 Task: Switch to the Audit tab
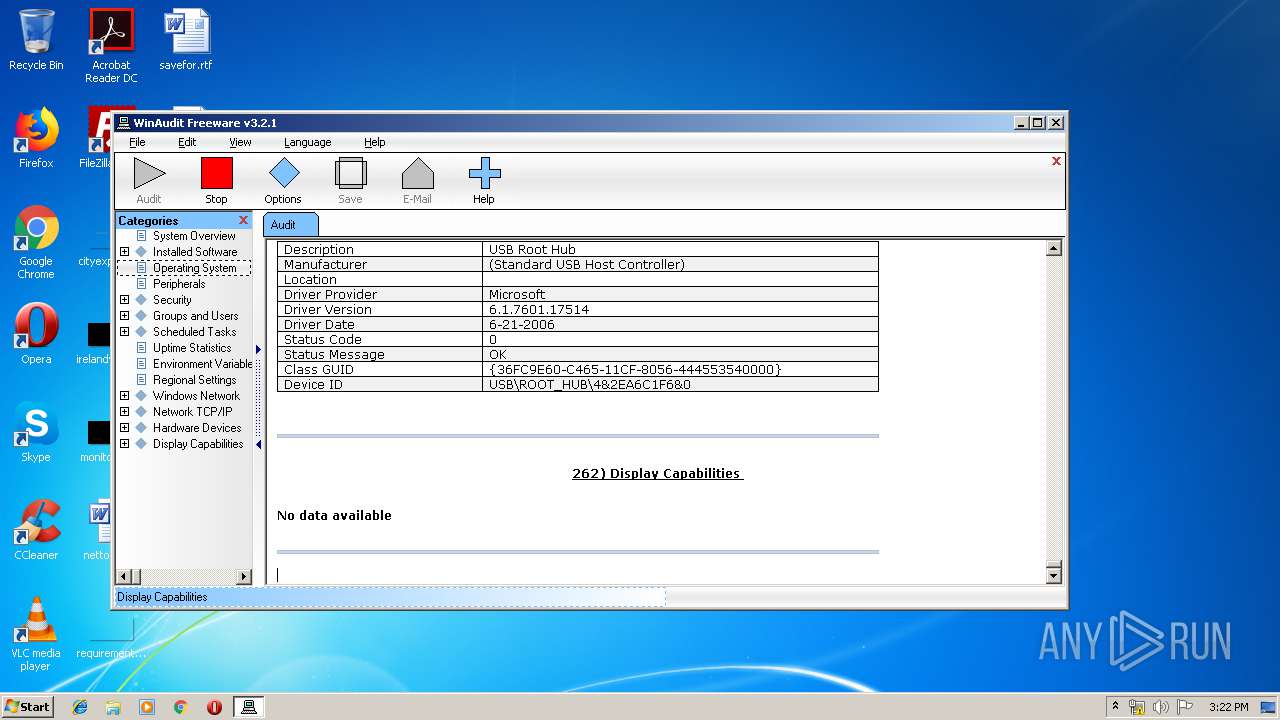click(x=290, y=225)
